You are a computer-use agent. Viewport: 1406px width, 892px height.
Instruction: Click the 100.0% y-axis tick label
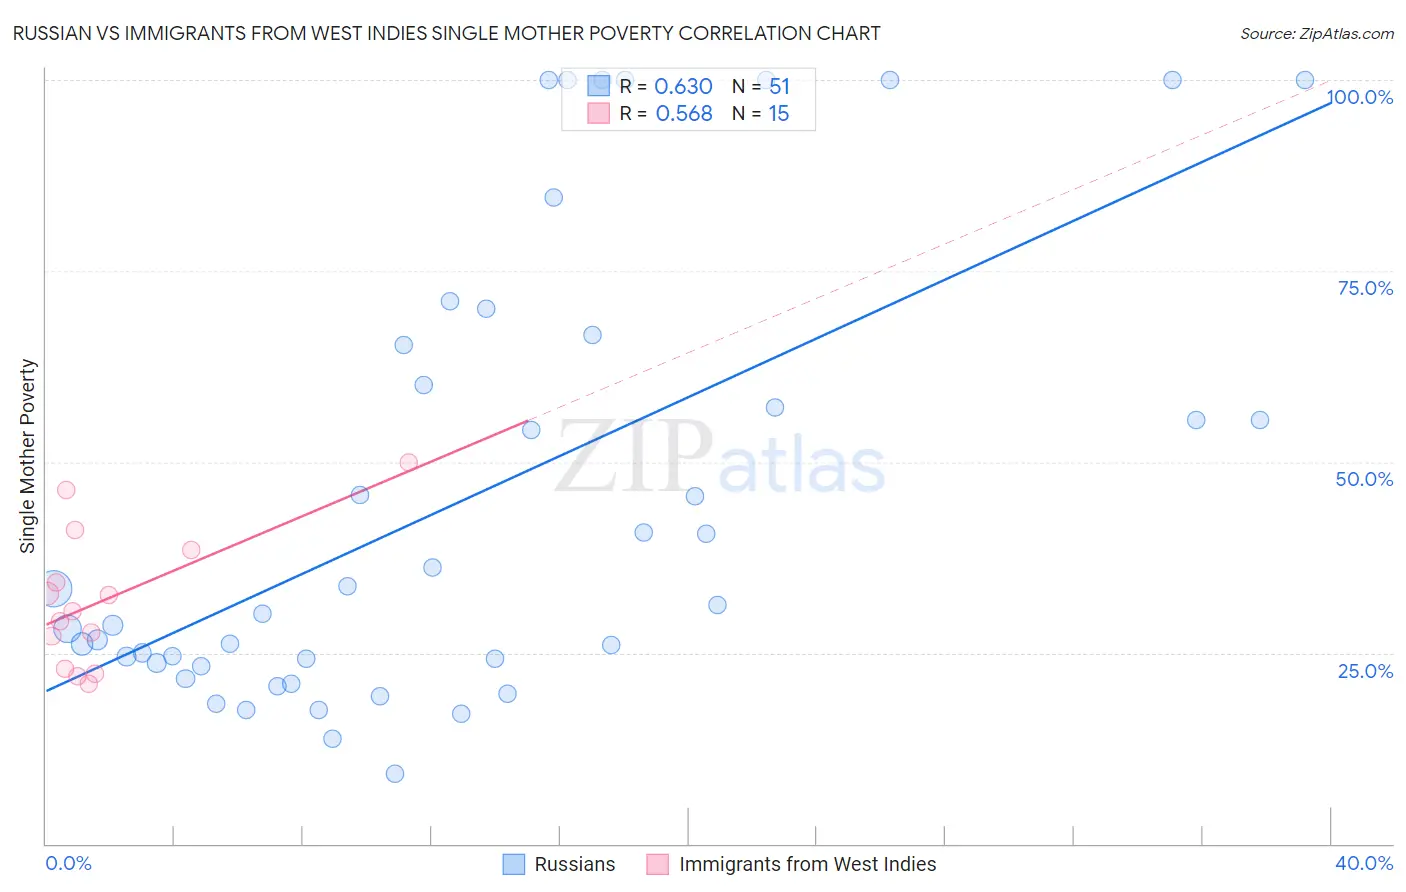point(1360,97)
